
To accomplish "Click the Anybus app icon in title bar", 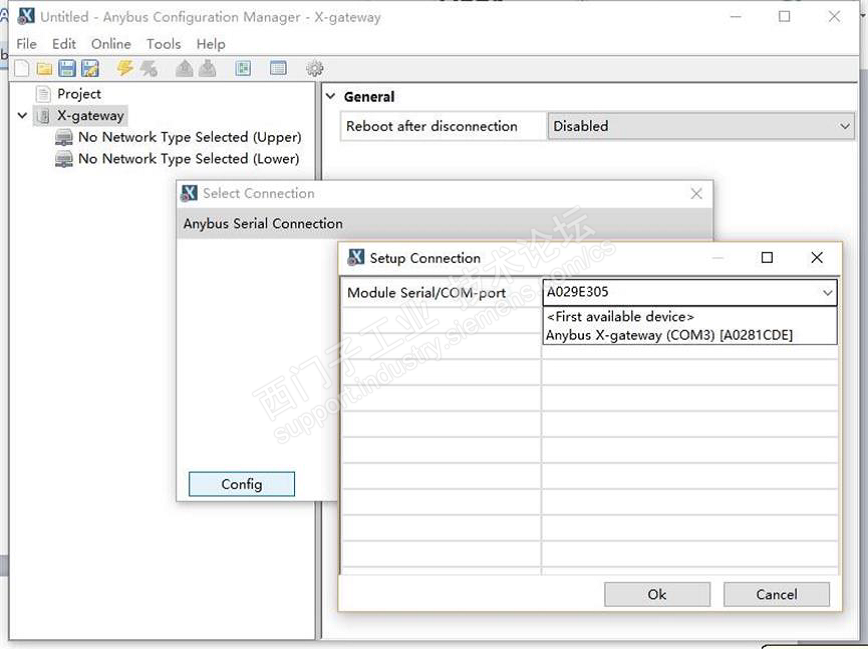I will (x=26, y=17).
